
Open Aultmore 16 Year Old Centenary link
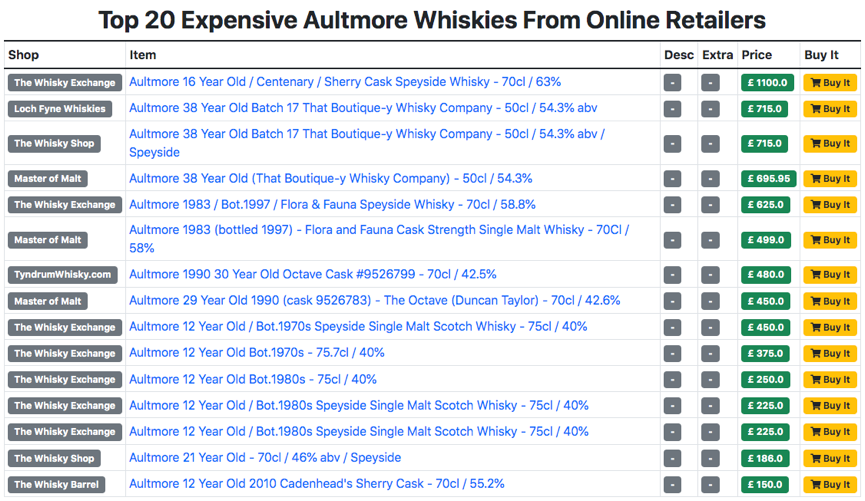pyautogui.click(x=344, y=82)
